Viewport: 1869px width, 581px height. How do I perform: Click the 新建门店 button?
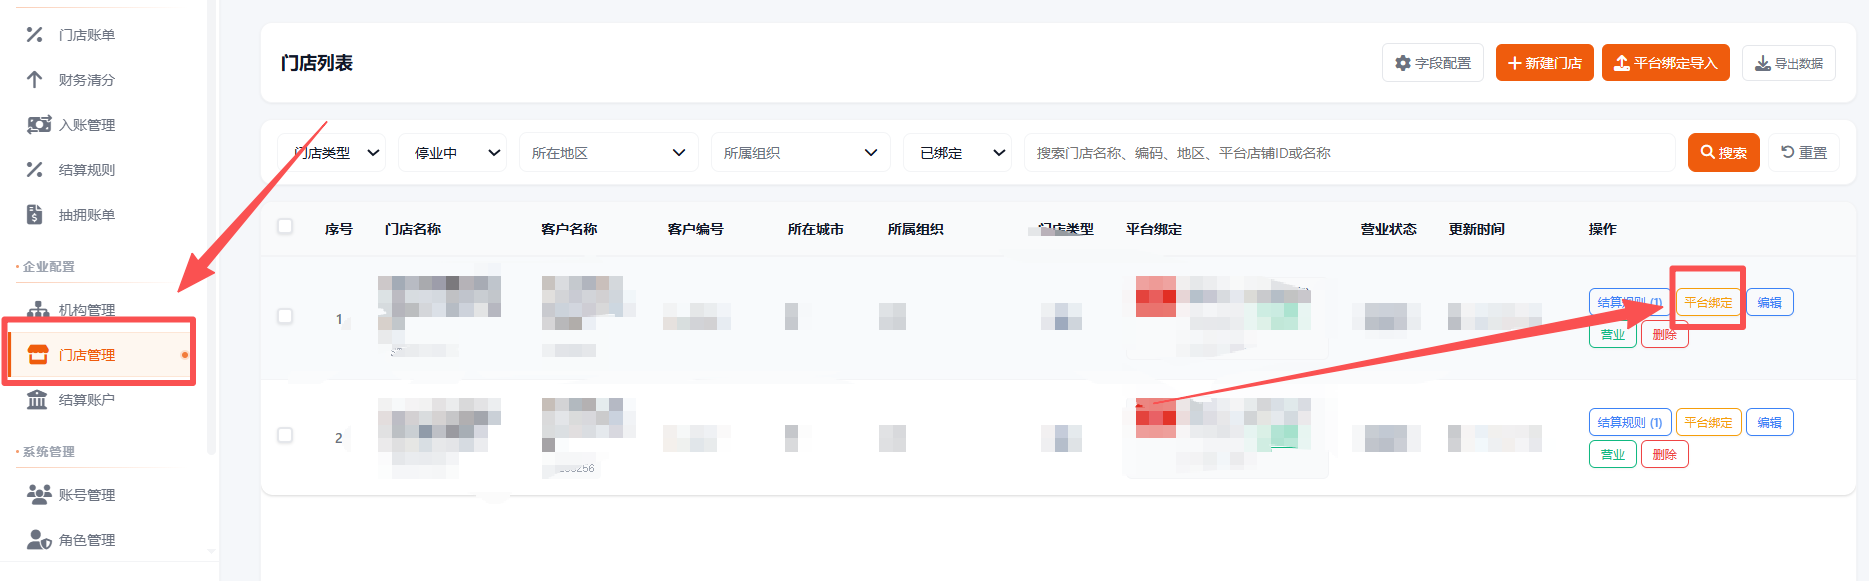(x=1545, y=63)
